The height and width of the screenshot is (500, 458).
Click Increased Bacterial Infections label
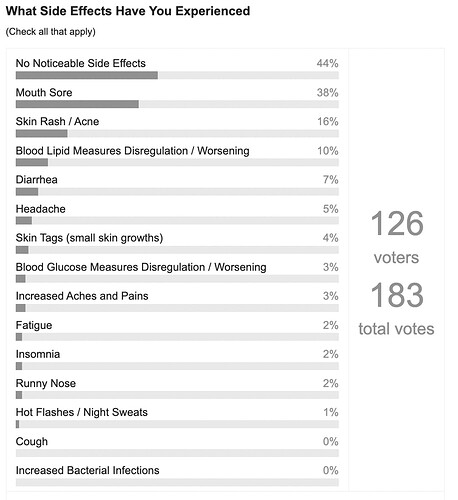tap(88, 470)
